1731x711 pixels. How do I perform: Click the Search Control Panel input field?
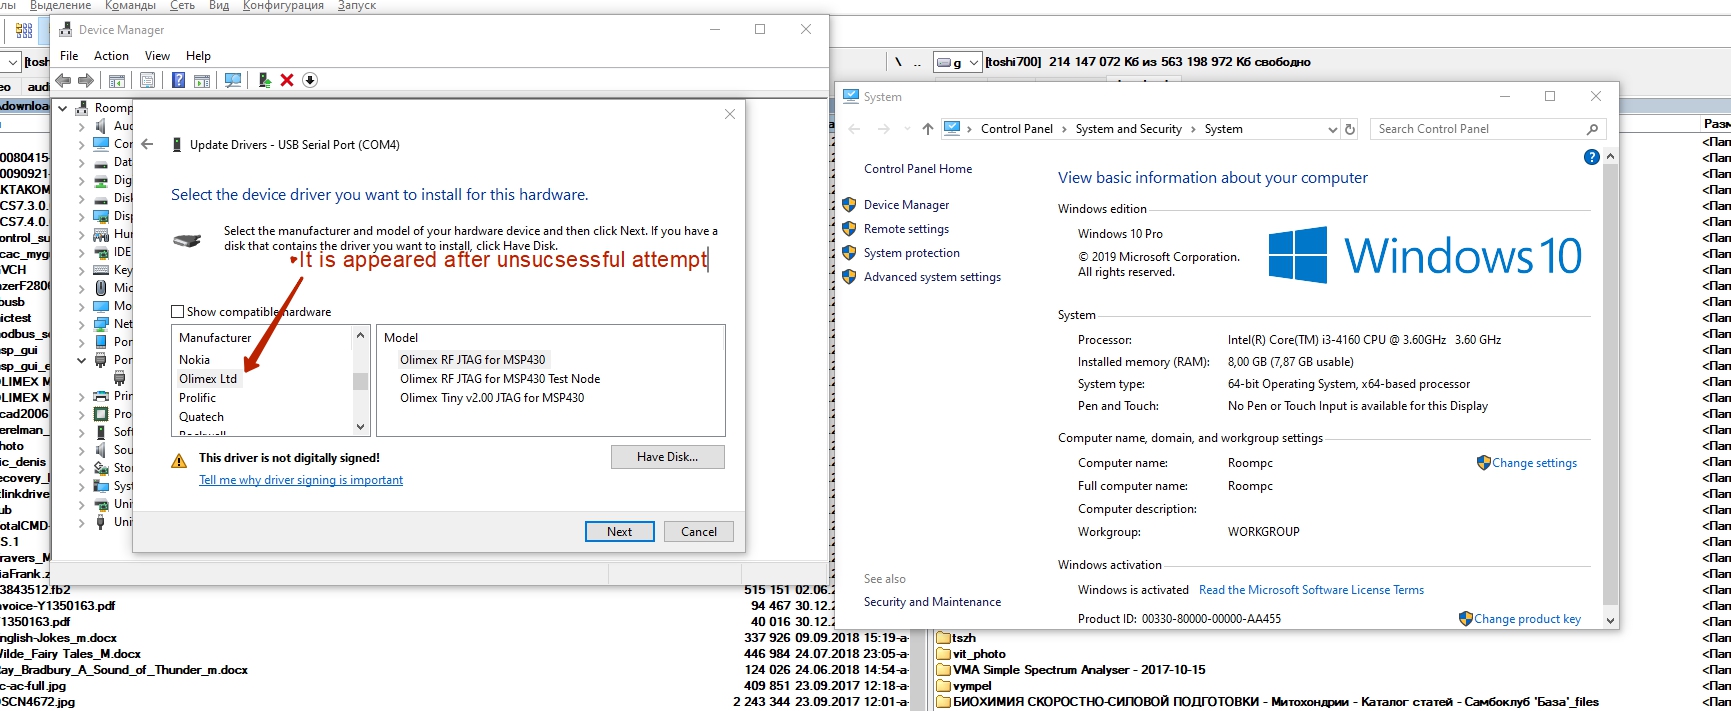click(x=1478, y=129)
